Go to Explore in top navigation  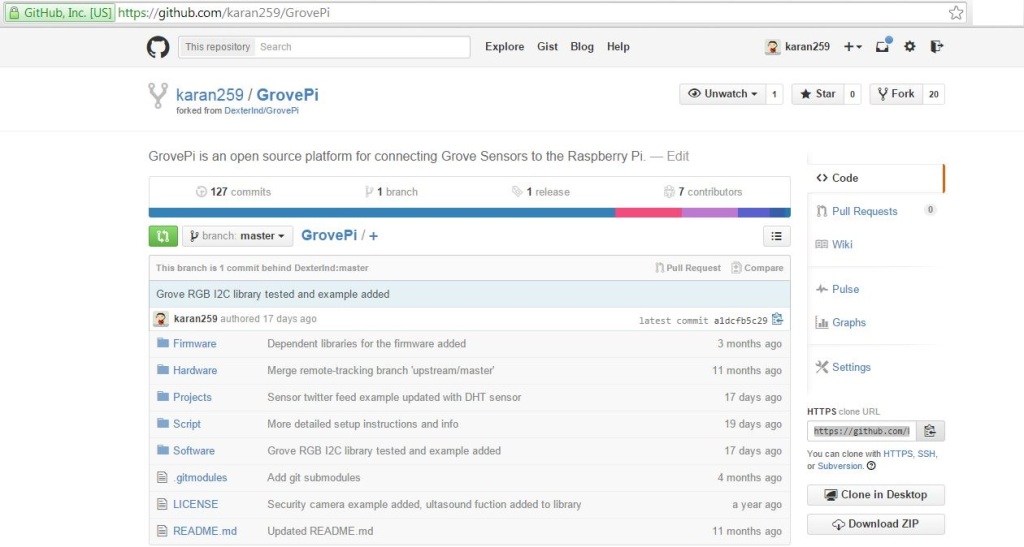coord(504,46)
